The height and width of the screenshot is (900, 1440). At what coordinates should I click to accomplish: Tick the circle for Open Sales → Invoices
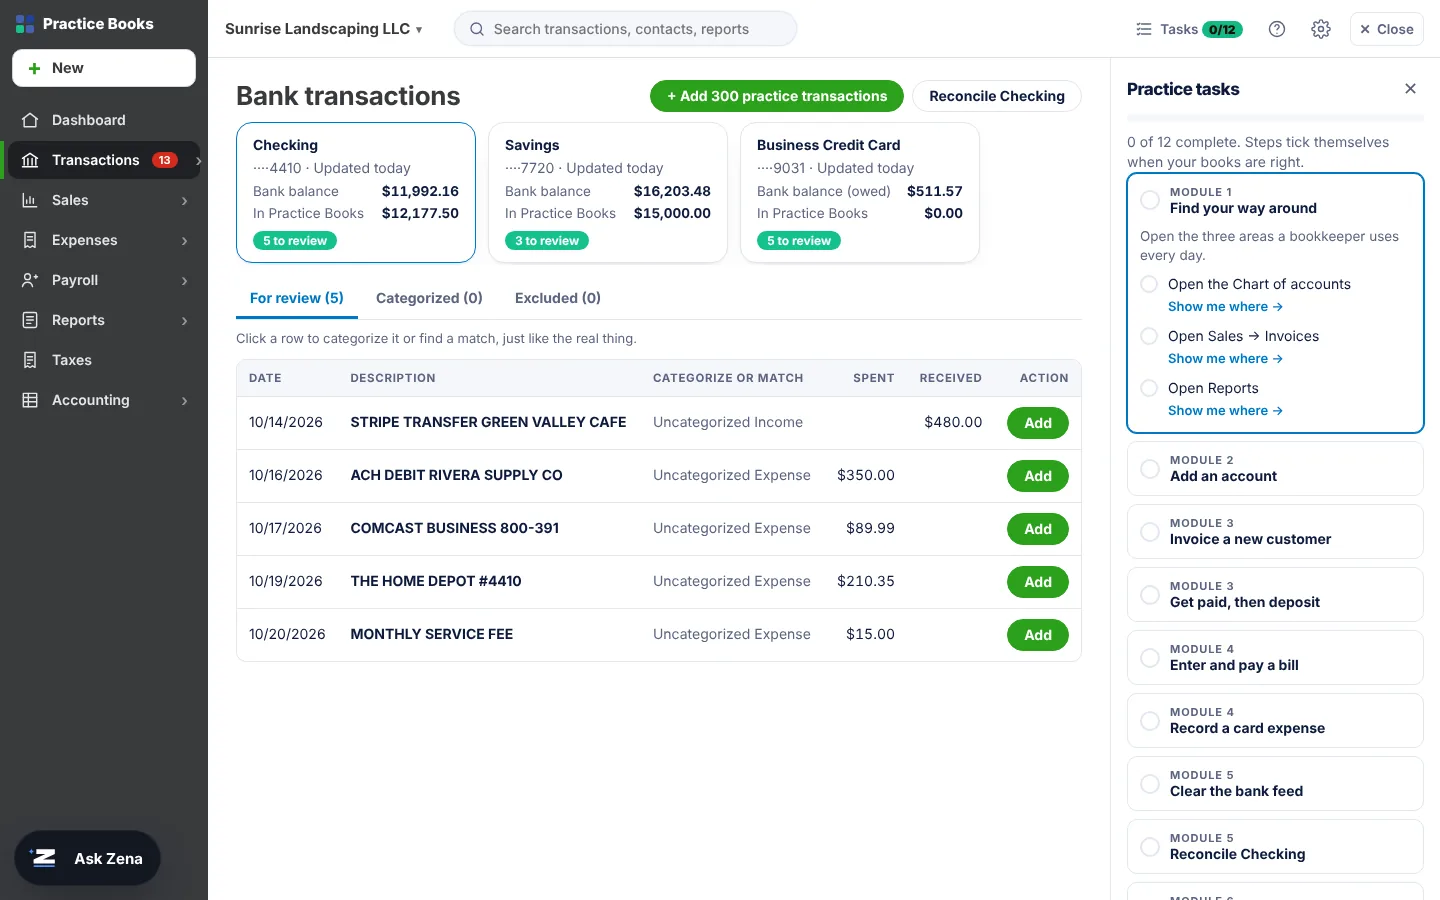(1149, 336)
